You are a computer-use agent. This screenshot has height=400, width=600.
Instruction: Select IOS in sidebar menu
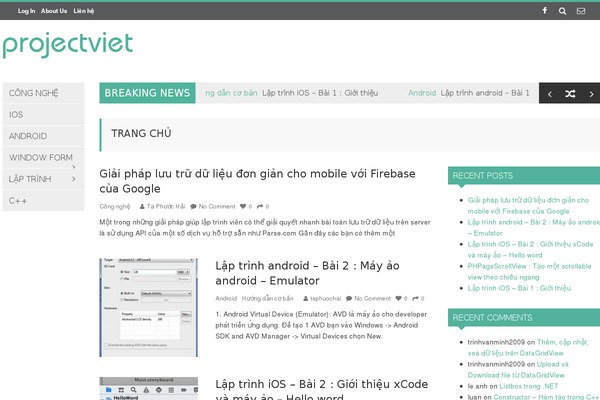43,114
